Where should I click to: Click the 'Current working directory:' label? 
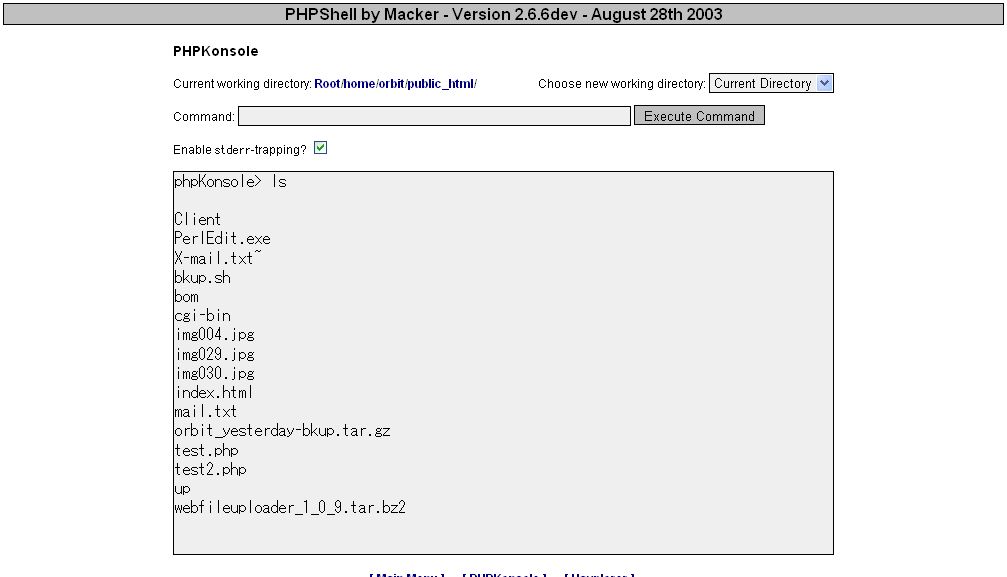click(x=242, y=84)
